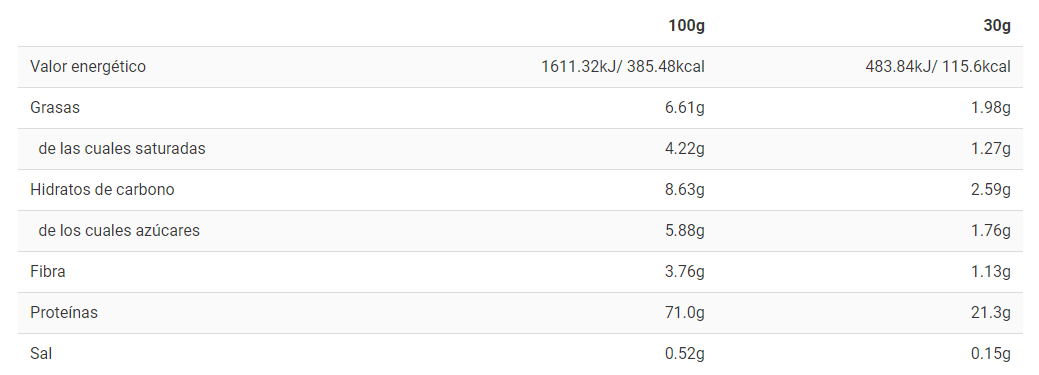Click the 21.3g protein per serving value
This screenshot has height=375, width=1039.
[x=991, y=313]
